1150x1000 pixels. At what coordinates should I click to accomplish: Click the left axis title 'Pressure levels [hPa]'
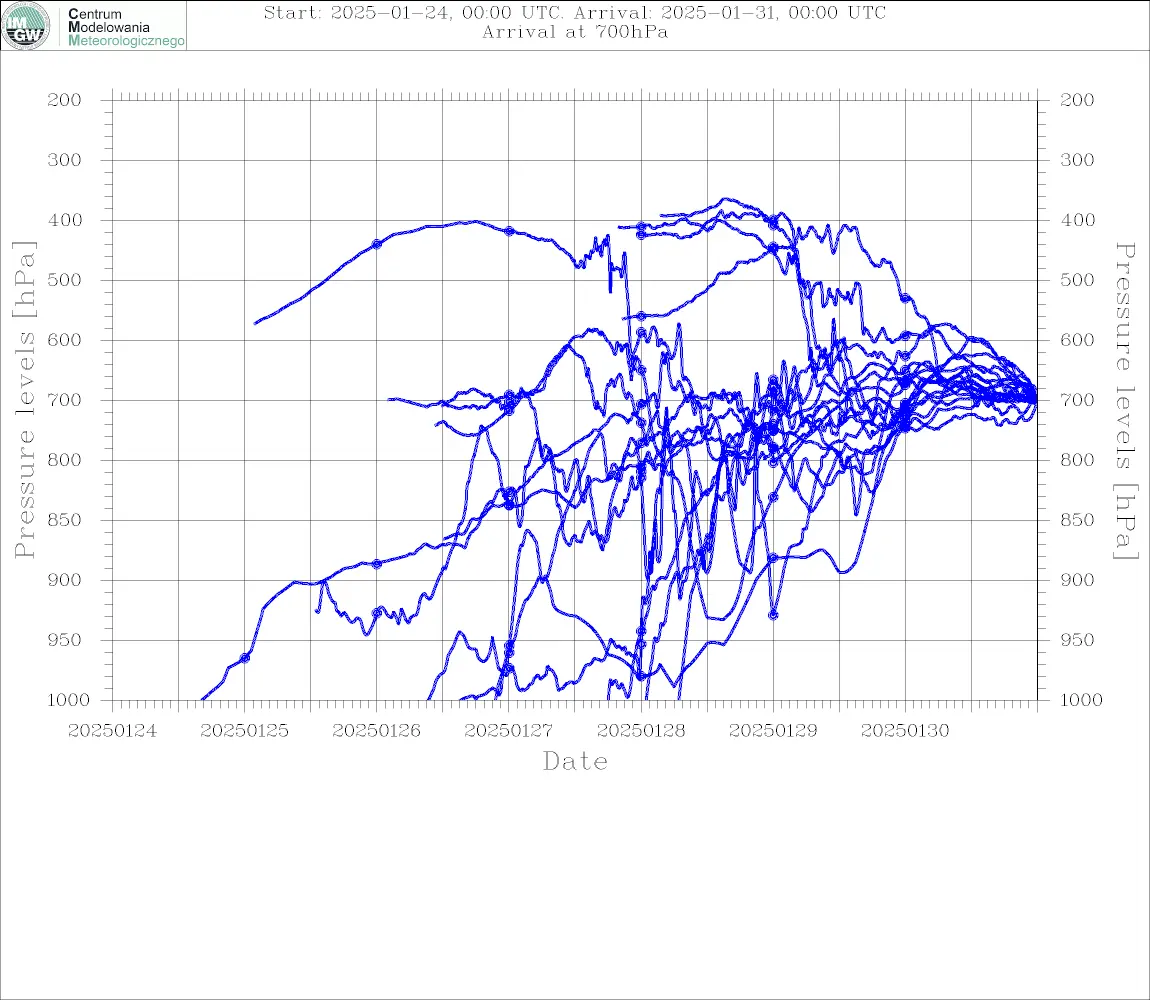pos(25,400)
